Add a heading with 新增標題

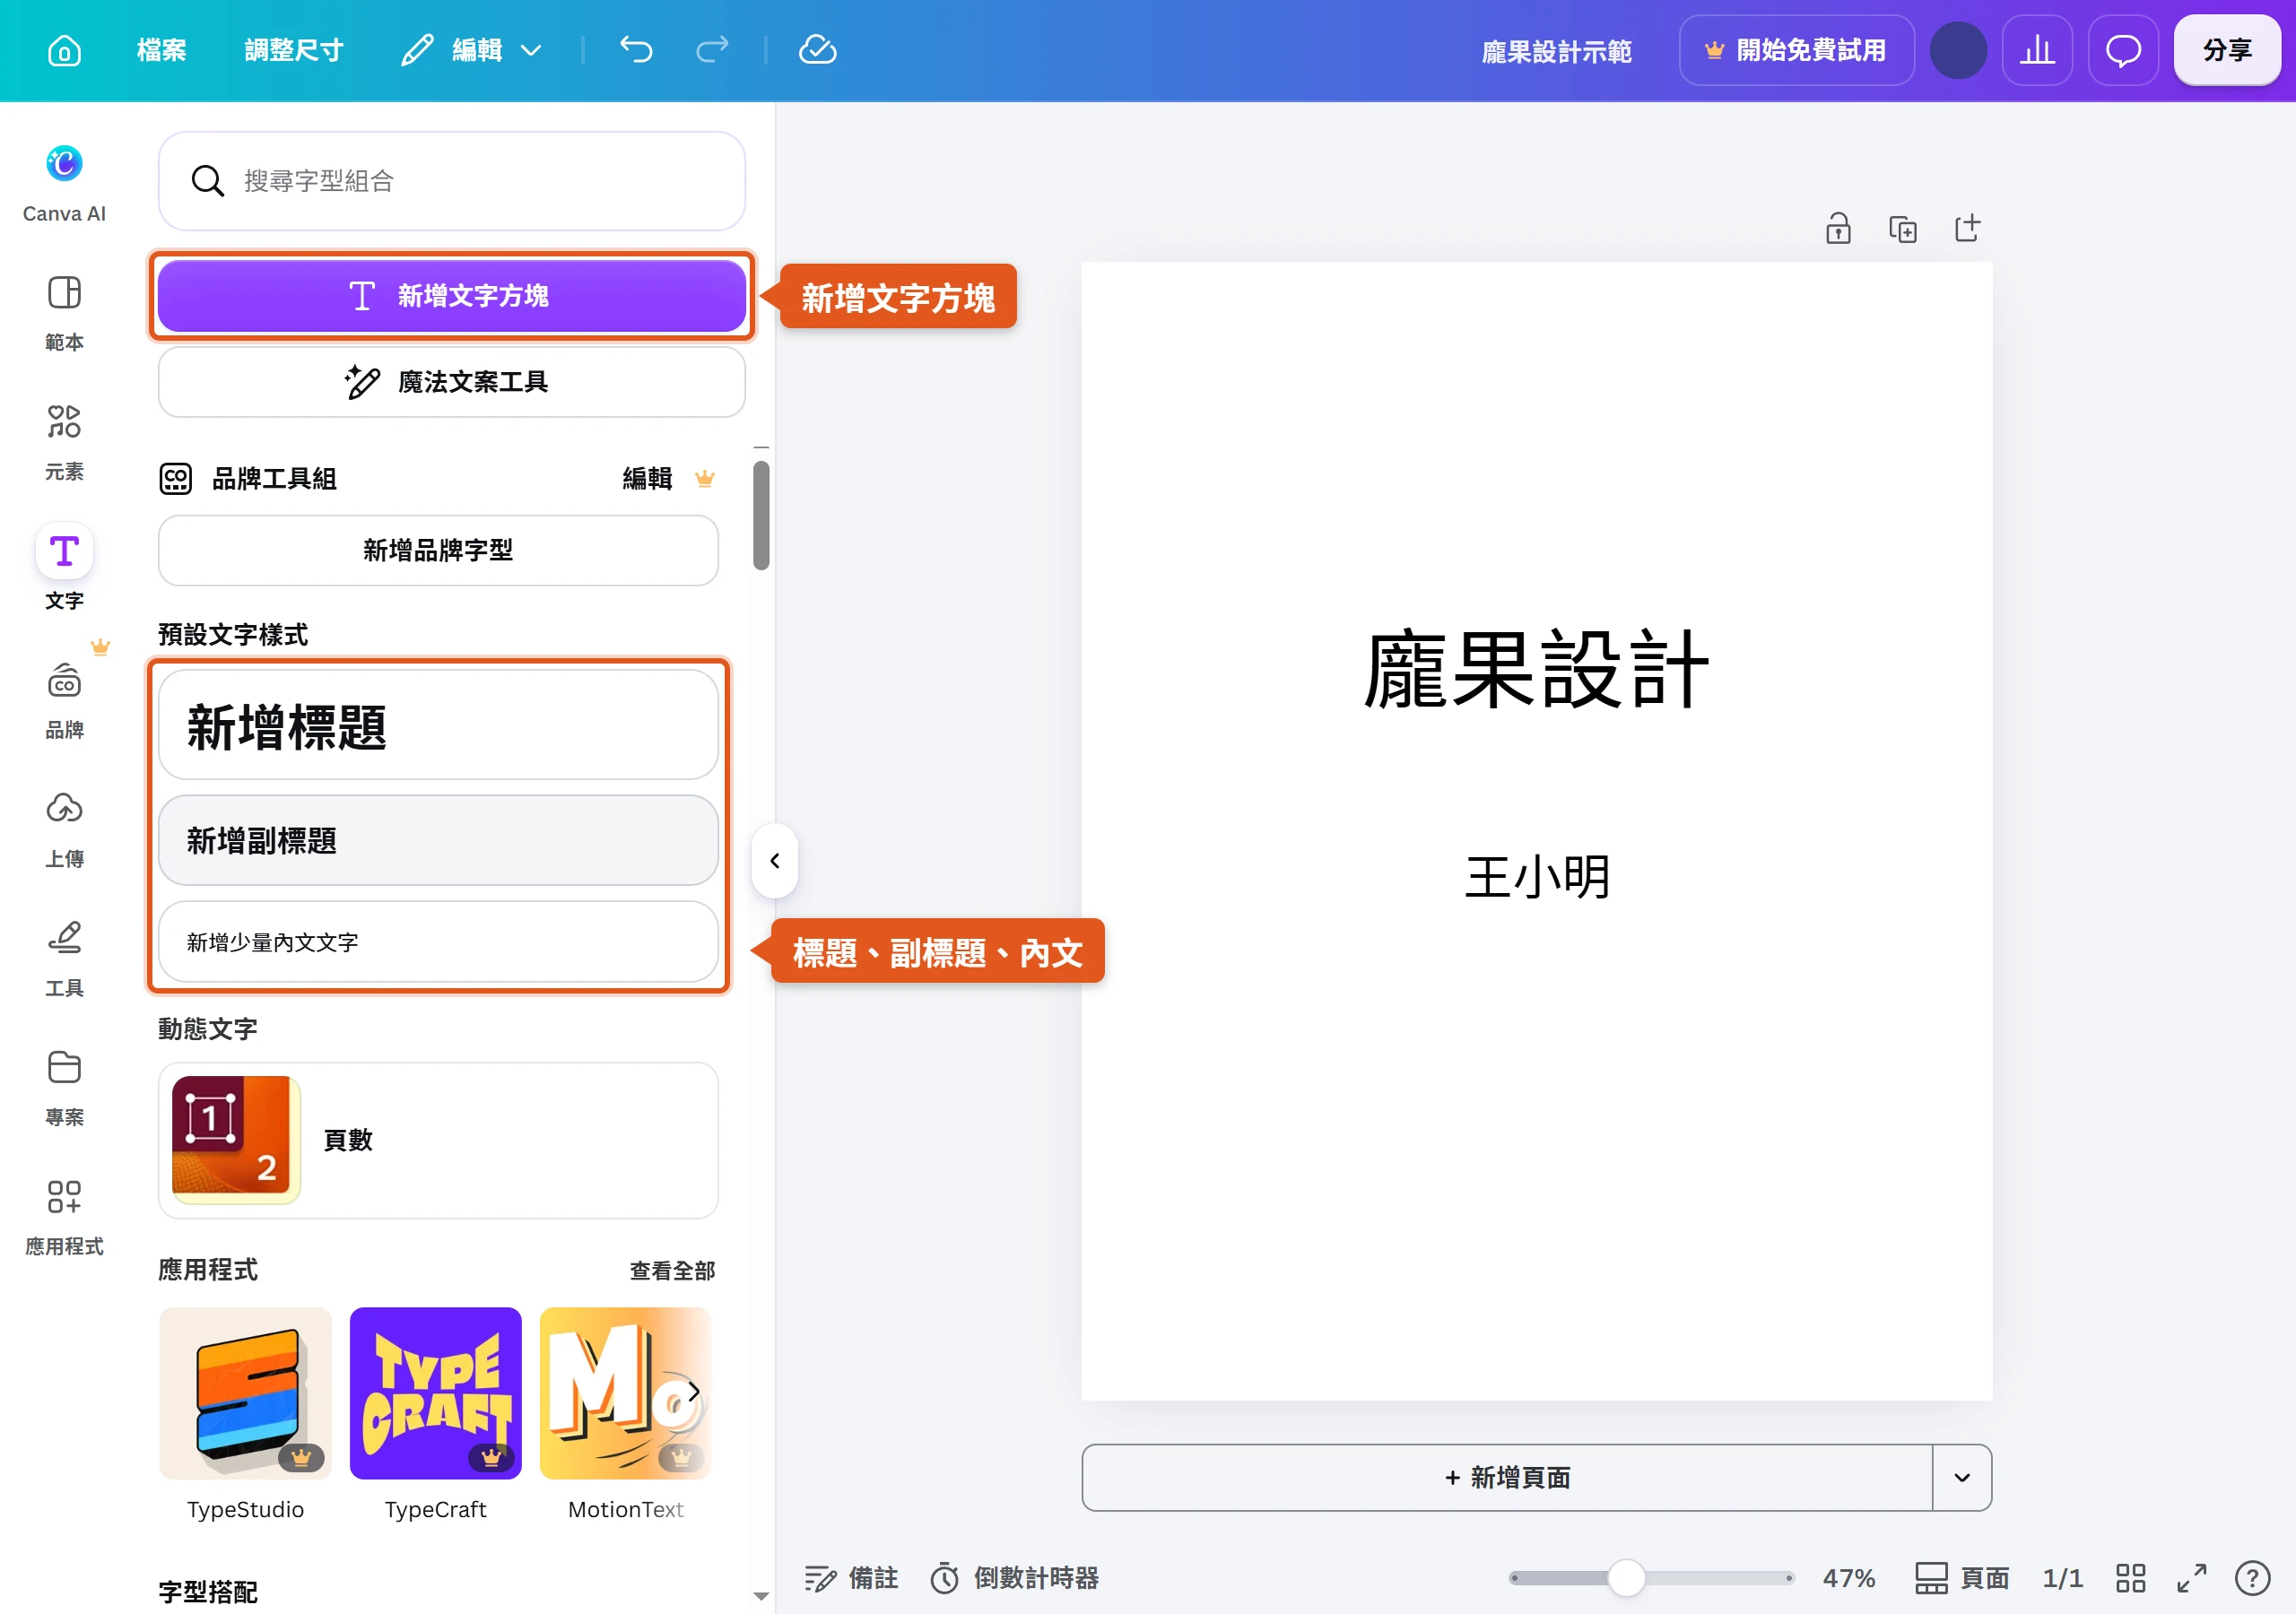point(438,724)
